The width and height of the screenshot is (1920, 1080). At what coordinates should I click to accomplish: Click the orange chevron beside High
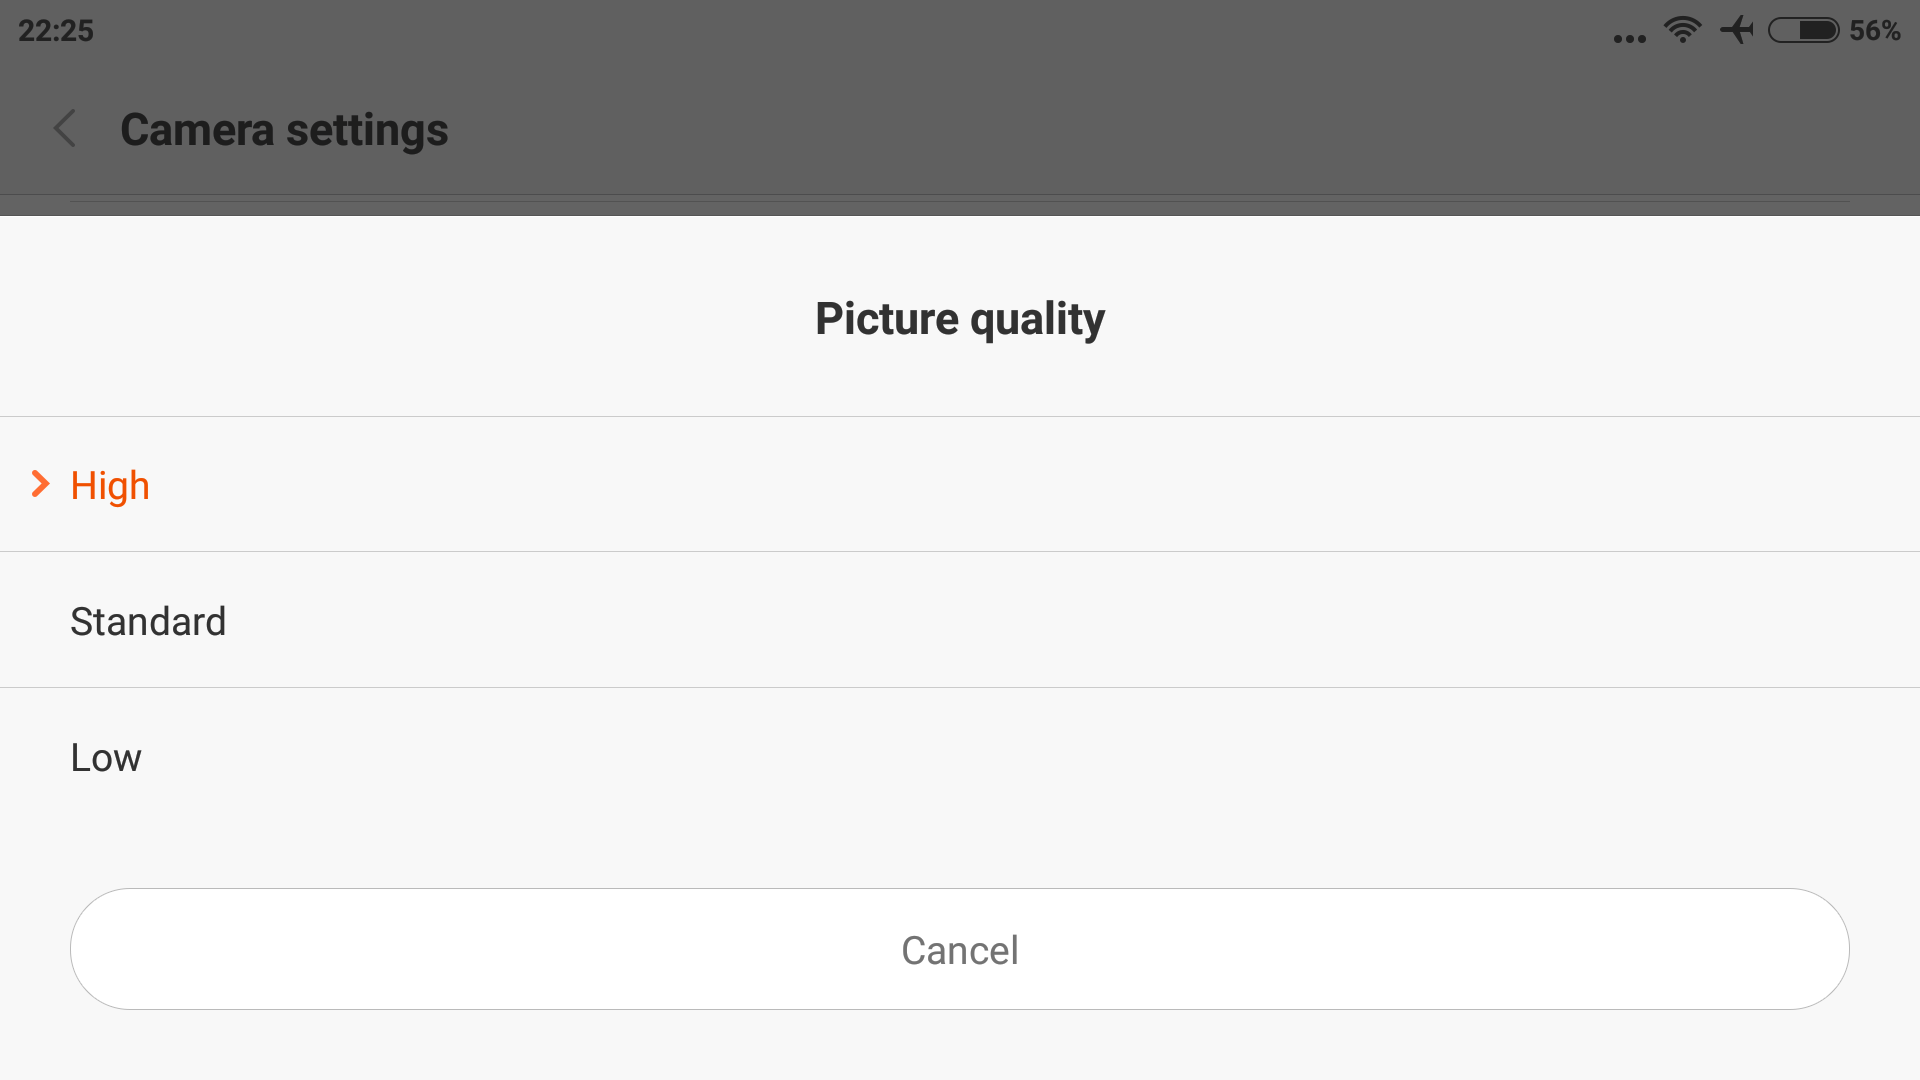pyautogui.click(x=40, y=484)
